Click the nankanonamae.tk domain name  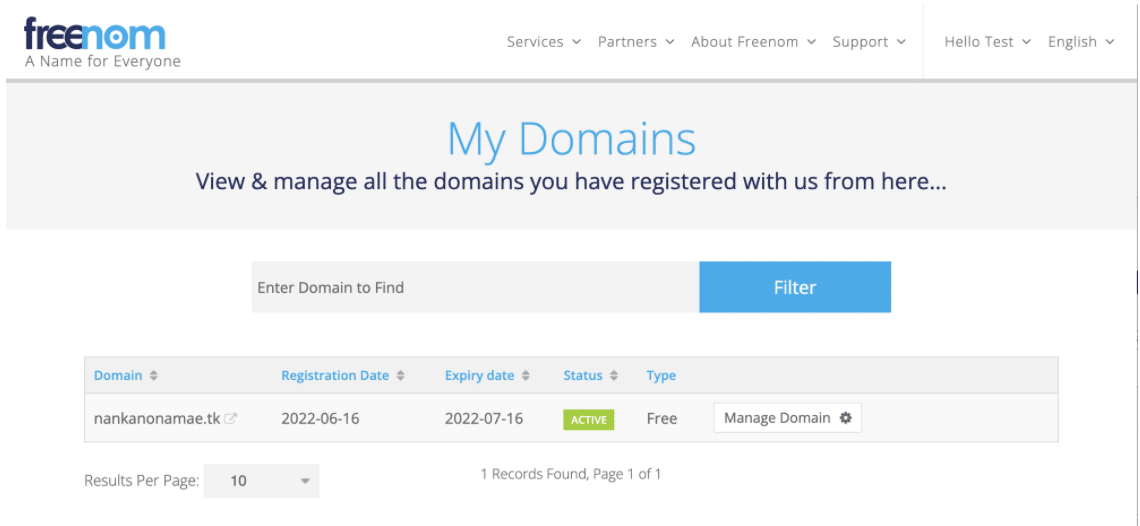point(157,418)
